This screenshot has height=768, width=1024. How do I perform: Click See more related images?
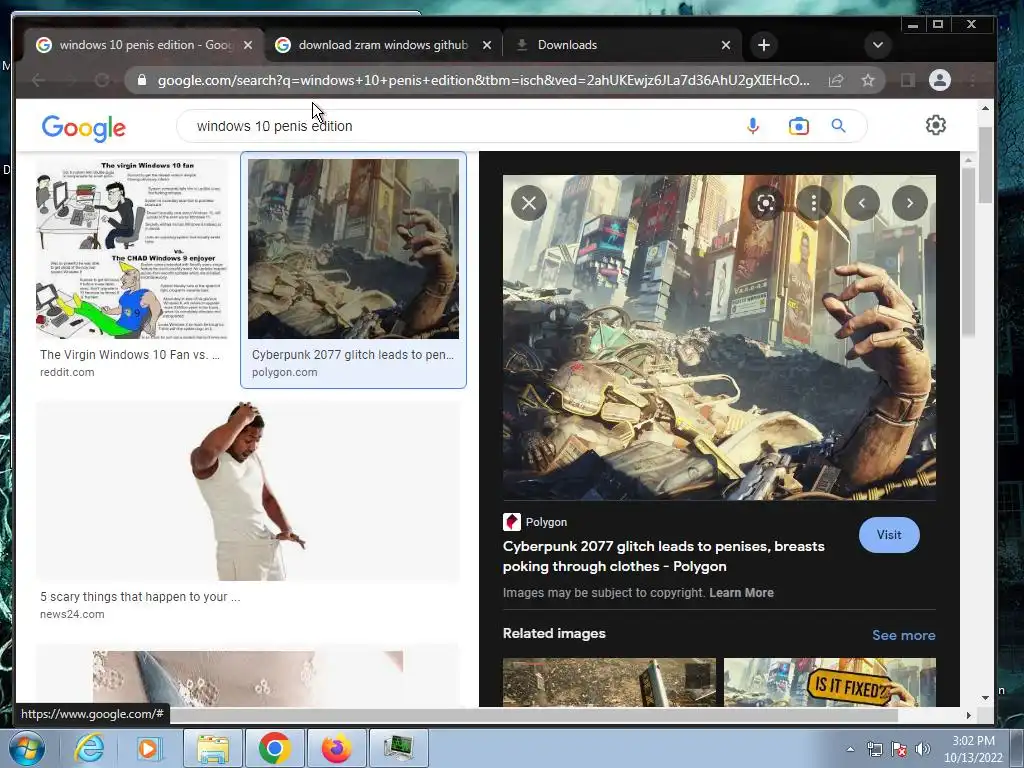coord(904,635)
